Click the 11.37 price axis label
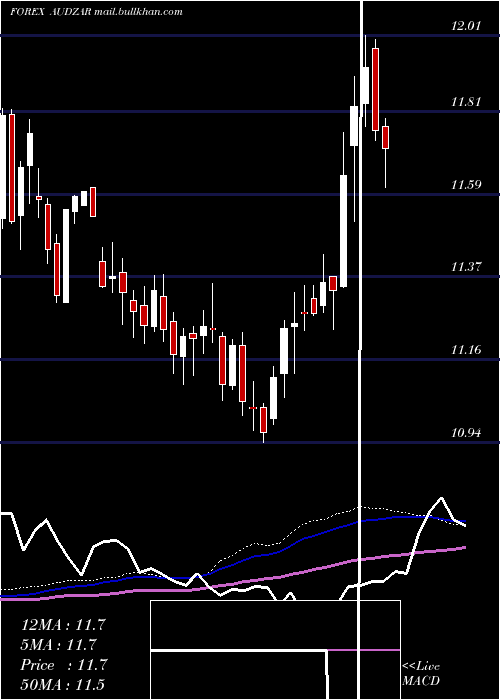 [466, 267]
